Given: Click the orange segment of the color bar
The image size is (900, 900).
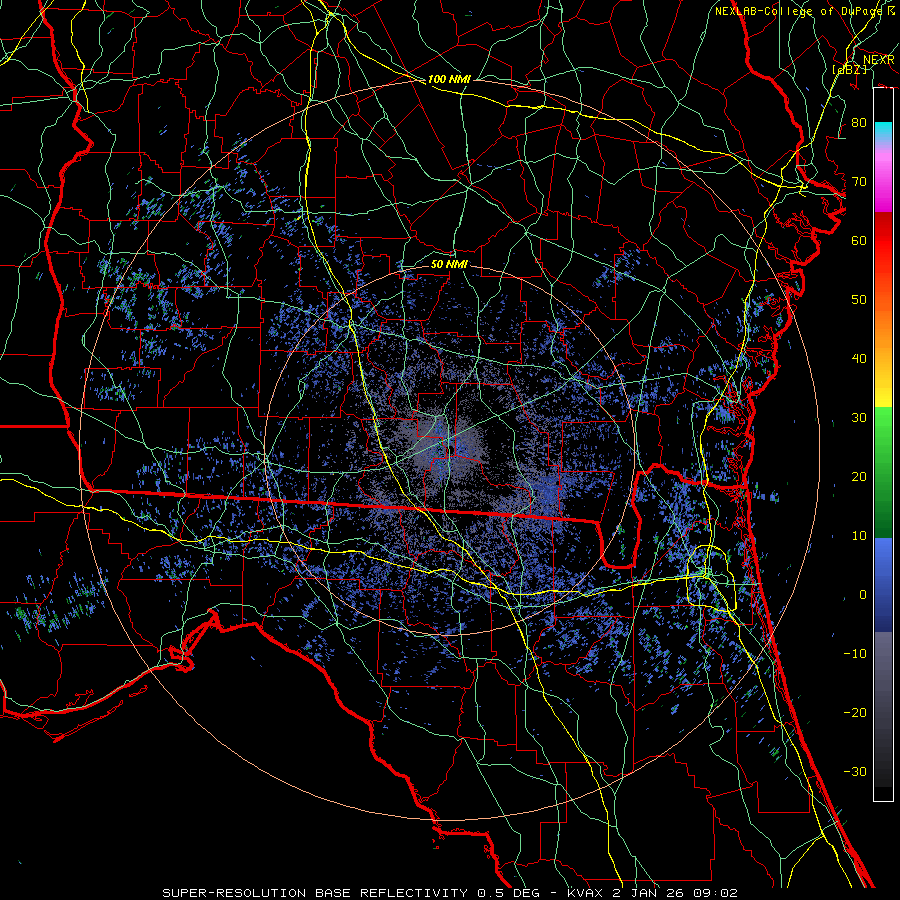Looking at the screenshot, I should click(x=883, y=330).
